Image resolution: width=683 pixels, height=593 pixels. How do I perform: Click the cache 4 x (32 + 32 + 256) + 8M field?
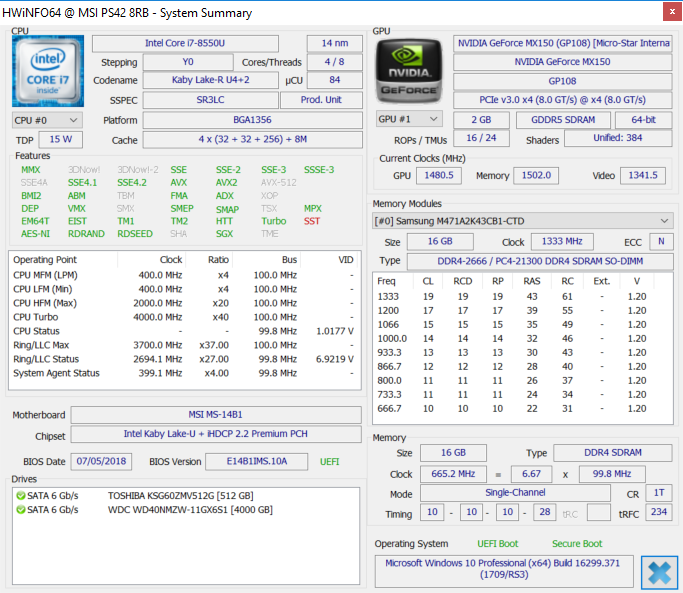(253, 139)
